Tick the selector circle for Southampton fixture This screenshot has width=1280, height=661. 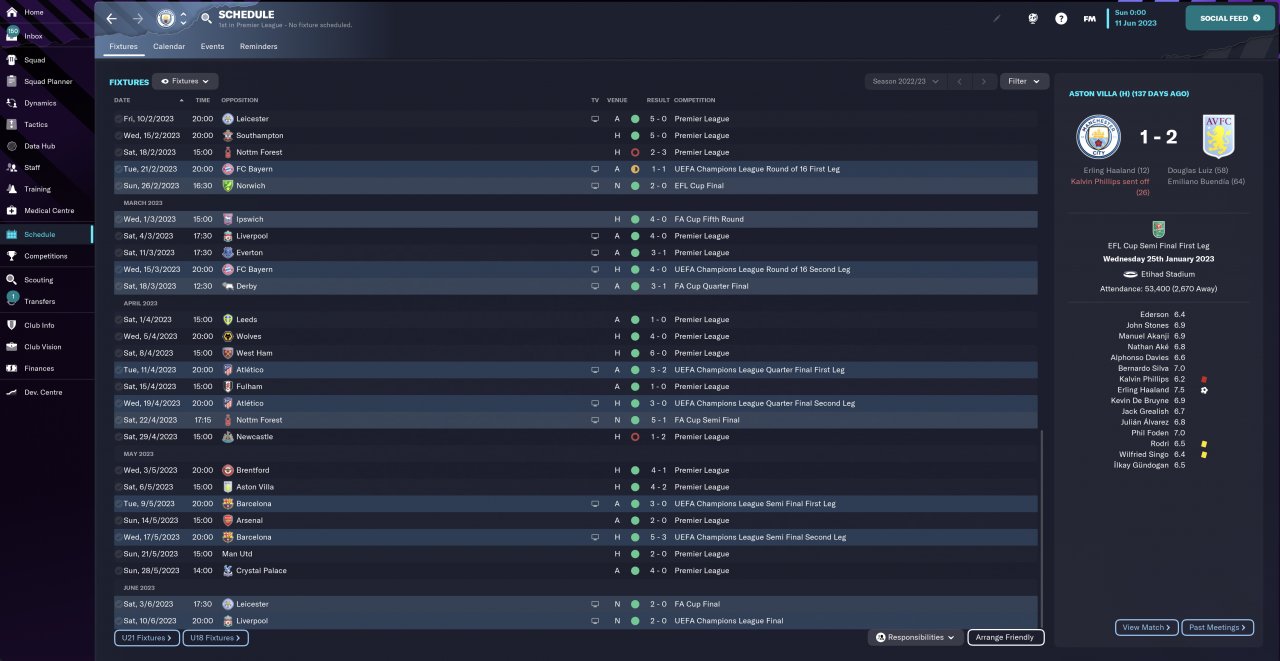(119, 136)
